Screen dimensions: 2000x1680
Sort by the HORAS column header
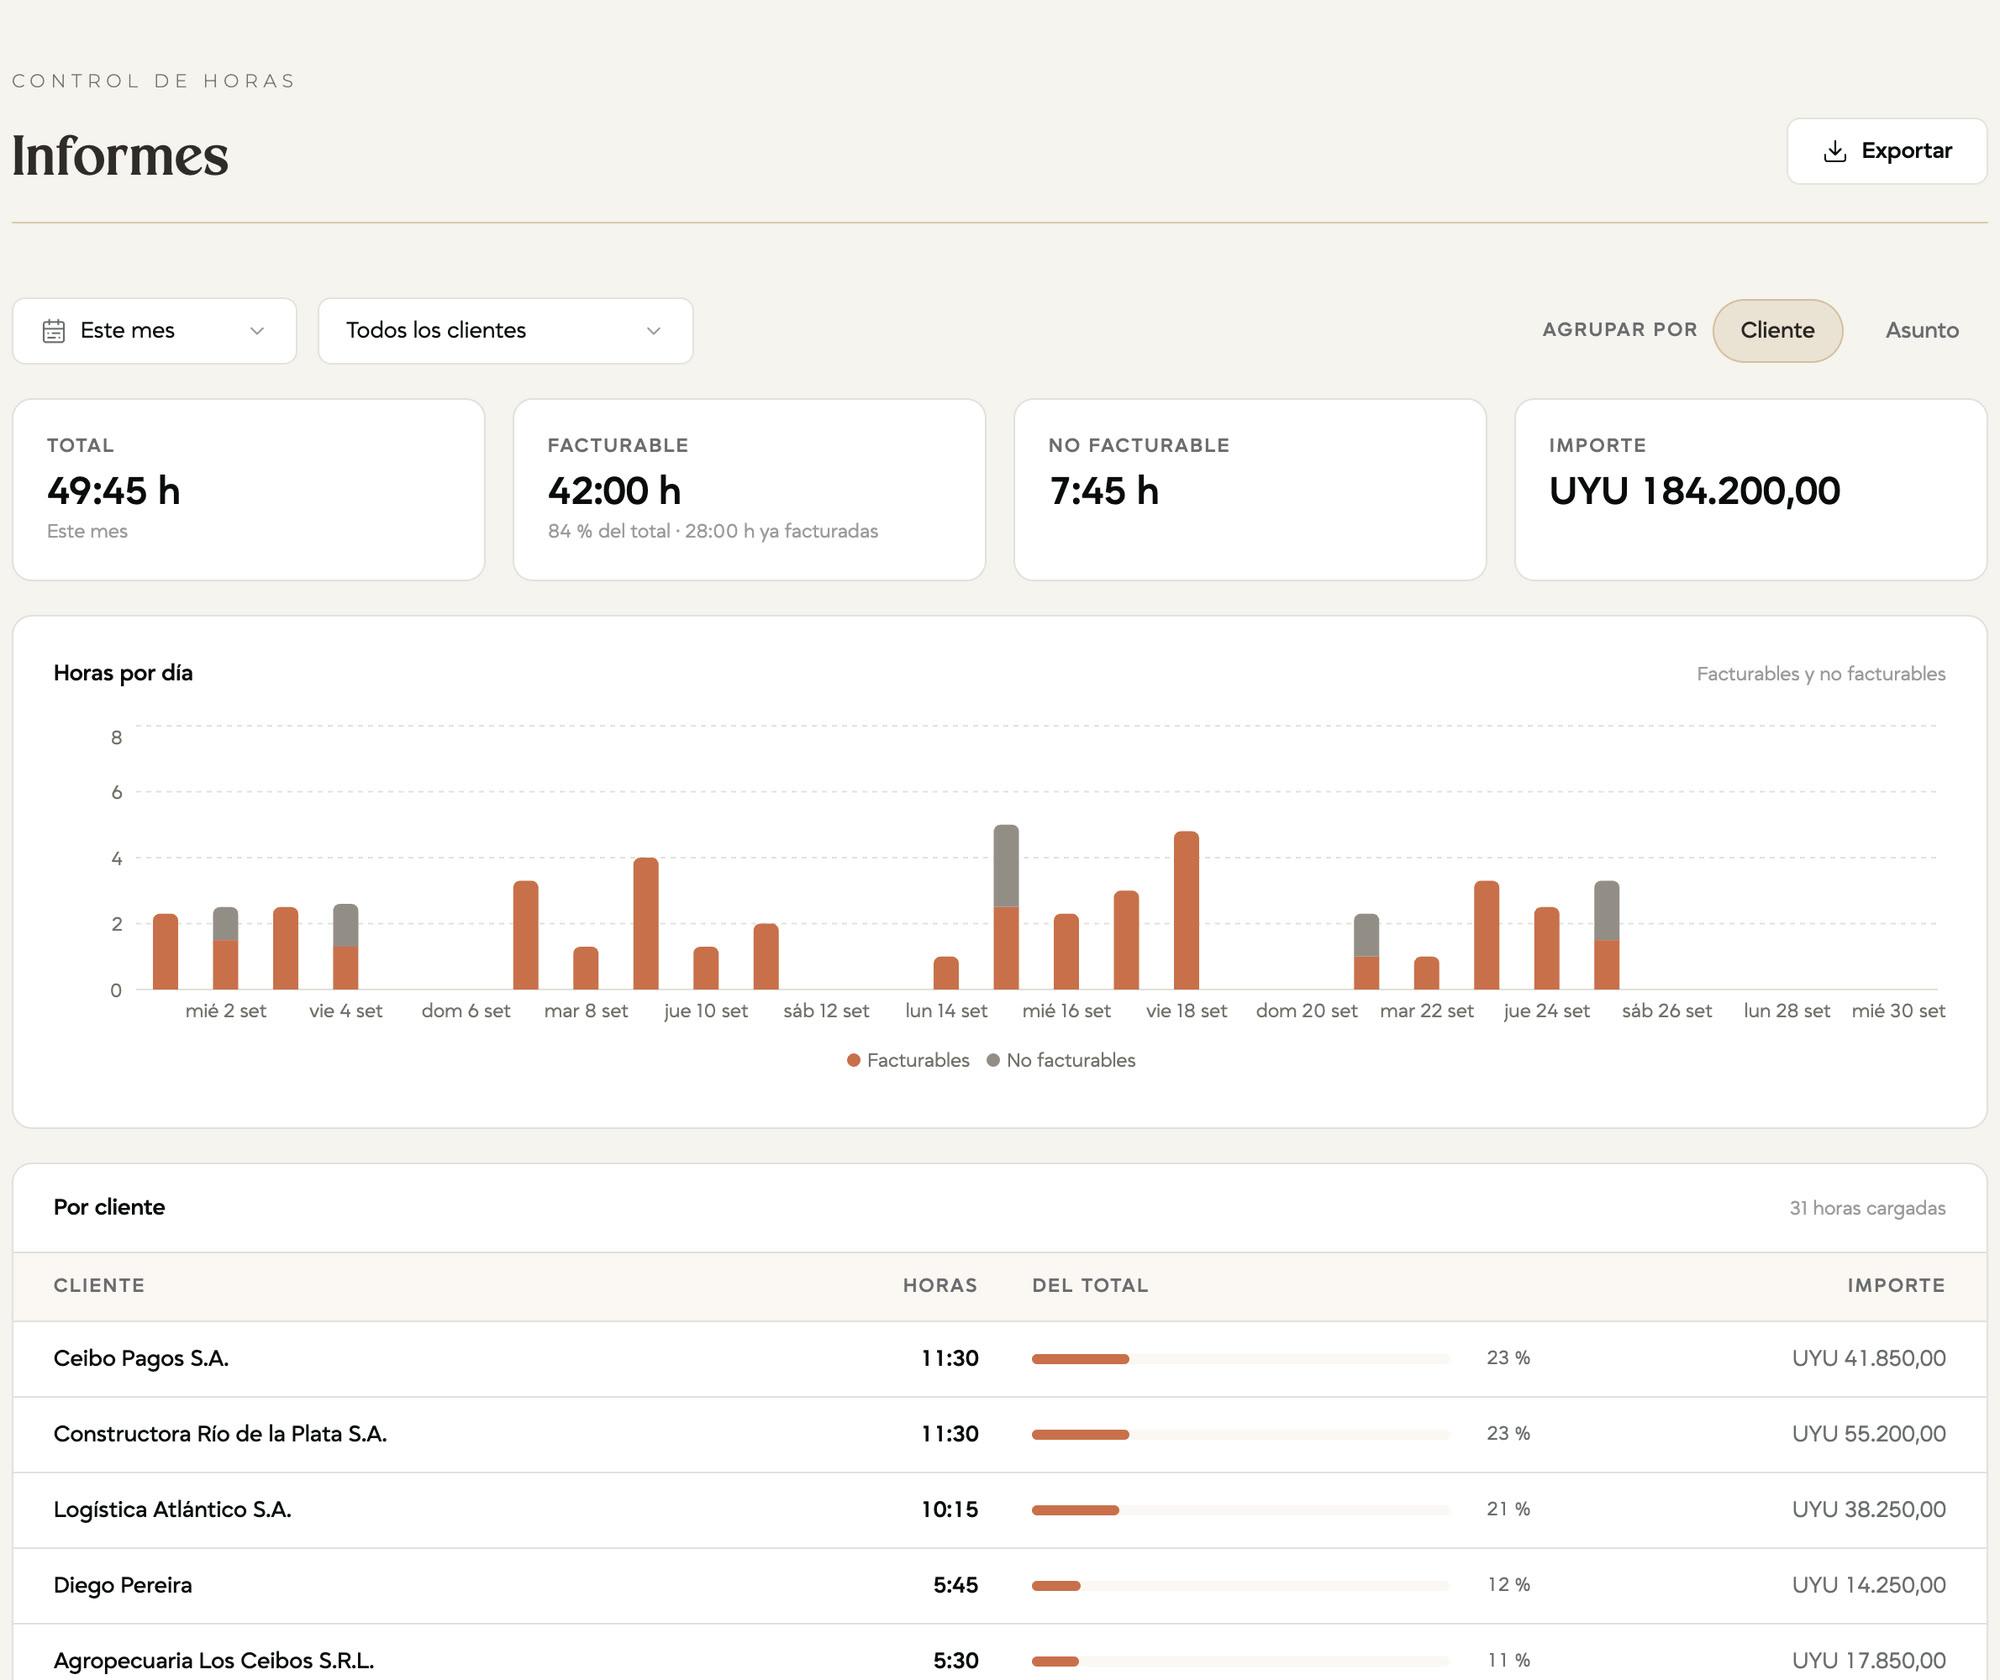[940, 1285]
